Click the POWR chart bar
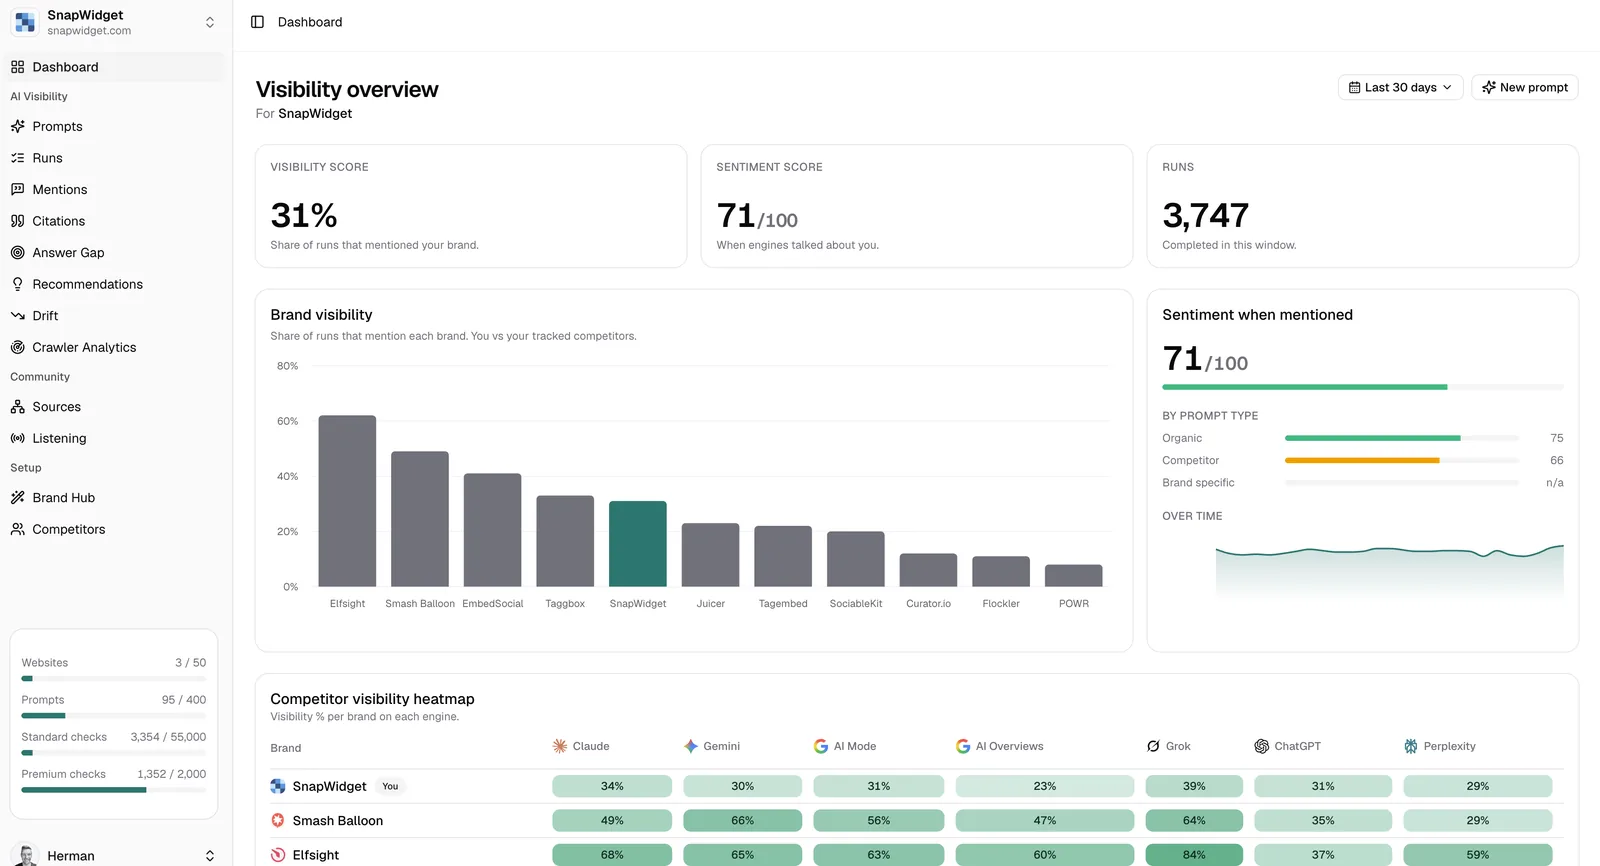 click(x=1074, y=576)
